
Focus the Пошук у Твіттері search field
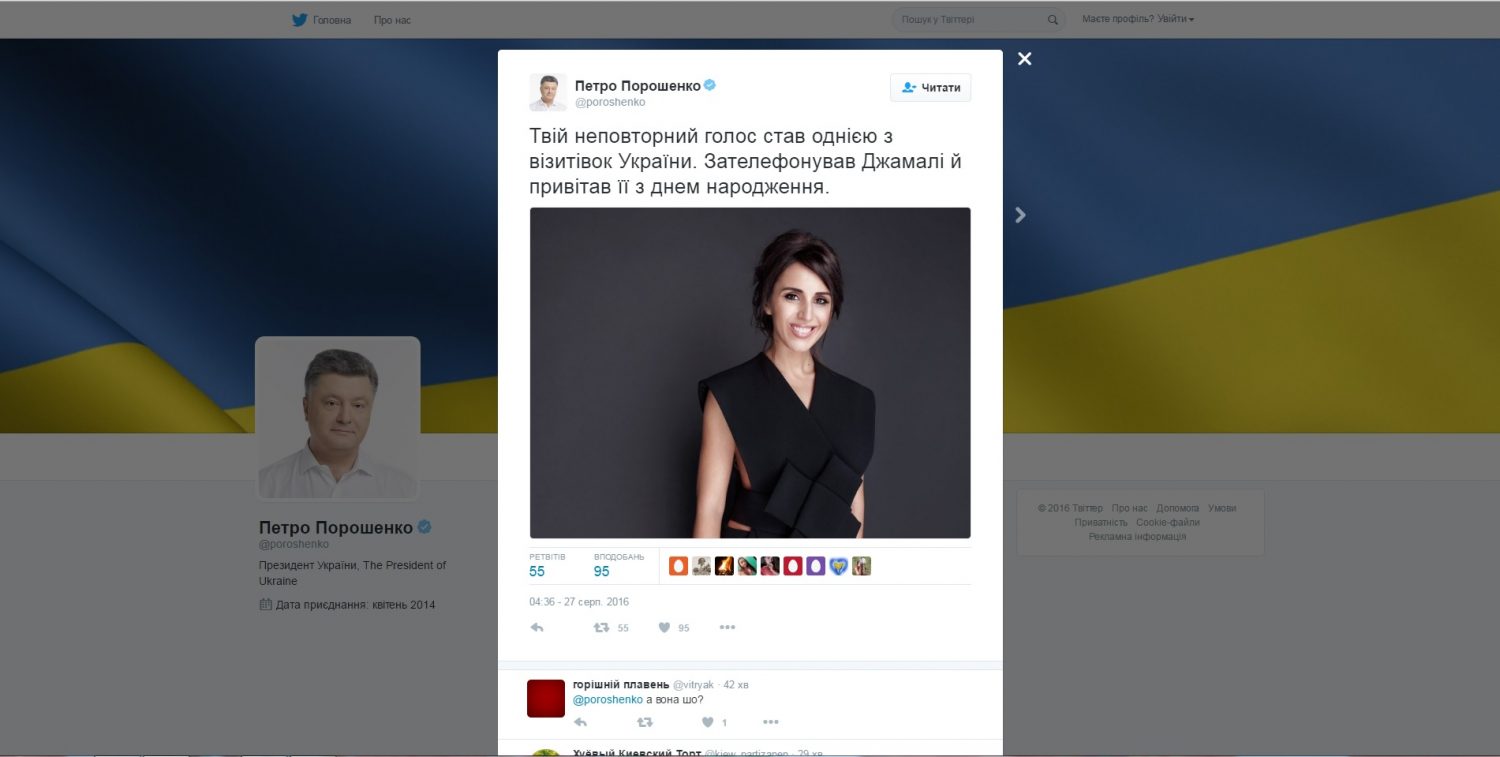(977, 19)
